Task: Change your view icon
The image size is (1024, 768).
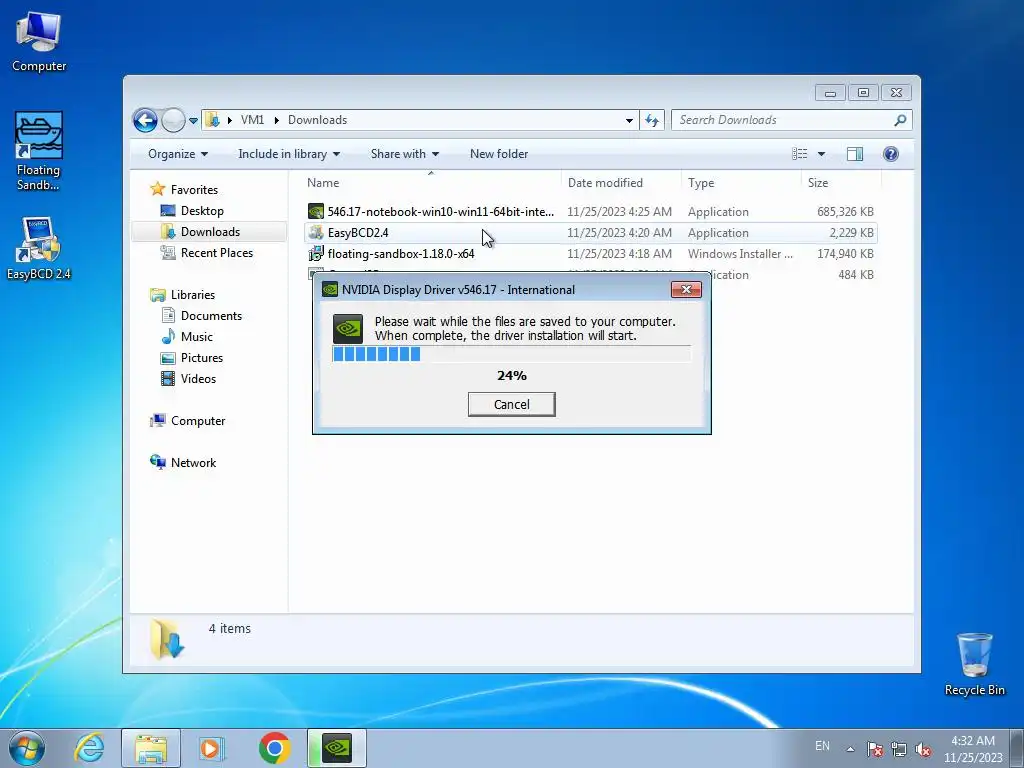Action: 799,154
